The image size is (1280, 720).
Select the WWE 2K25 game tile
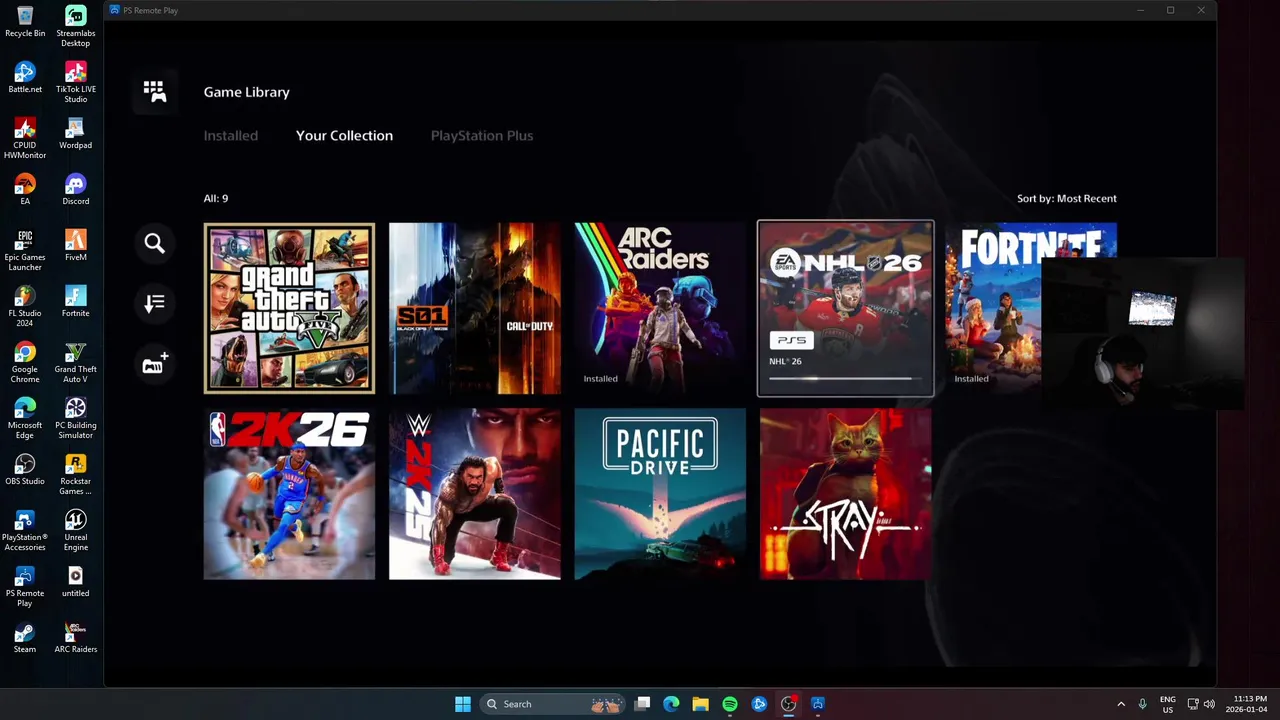click(475, 494)
